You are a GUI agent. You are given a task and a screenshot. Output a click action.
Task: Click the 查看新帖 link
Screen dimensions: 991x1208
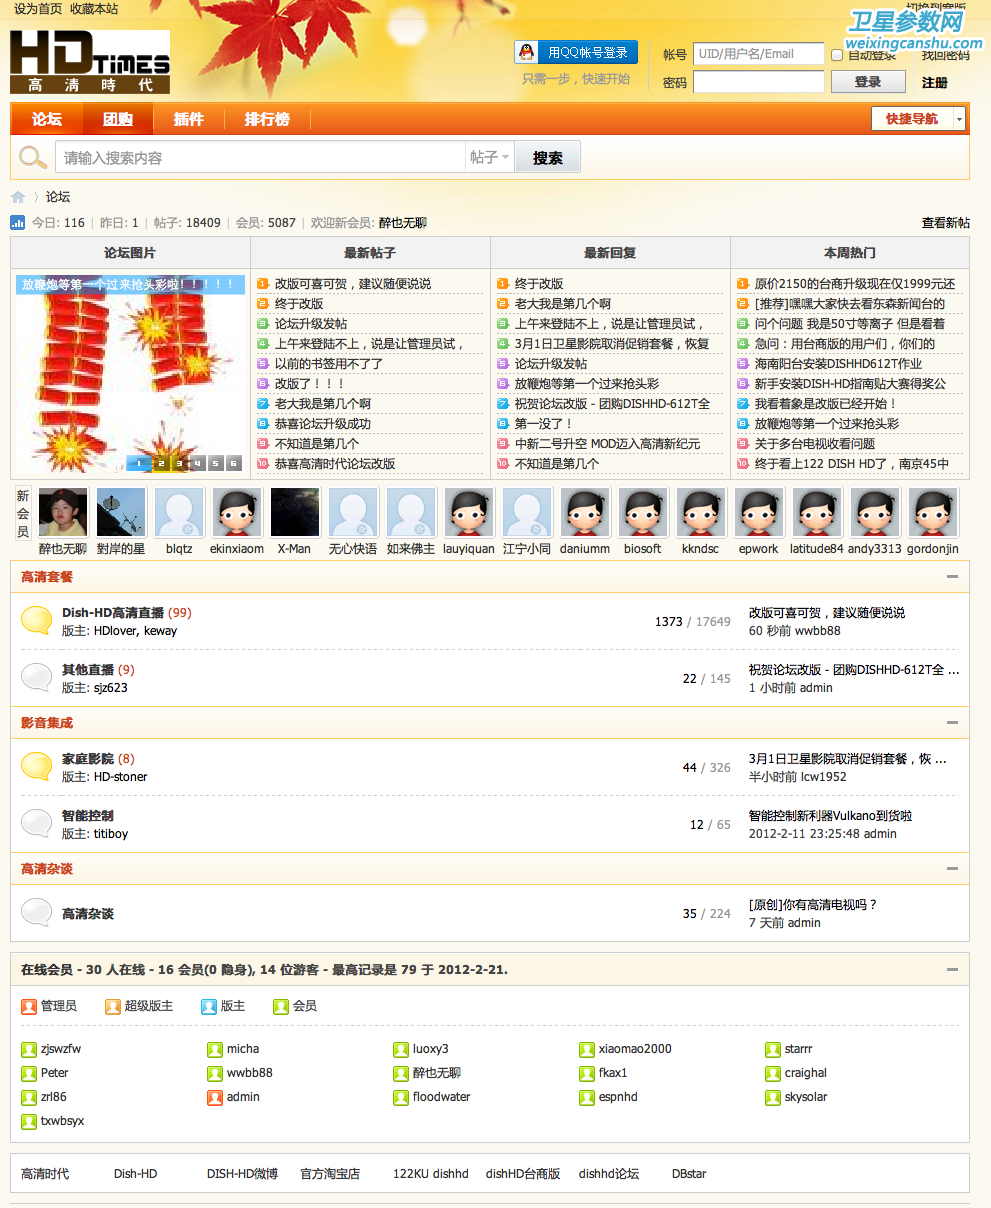(x=945, y=223)
